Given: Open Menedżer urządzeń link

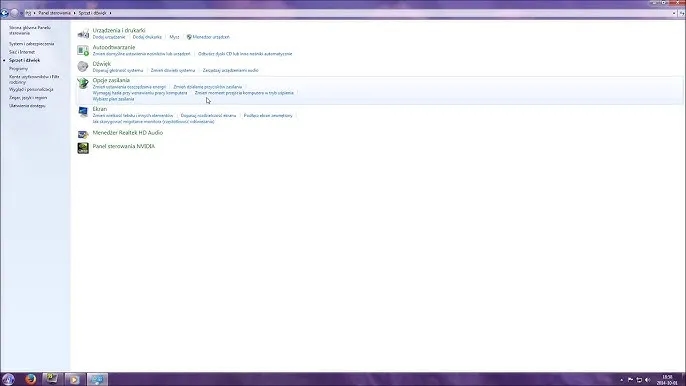Looking at the screenshot, I should (211, 37).
